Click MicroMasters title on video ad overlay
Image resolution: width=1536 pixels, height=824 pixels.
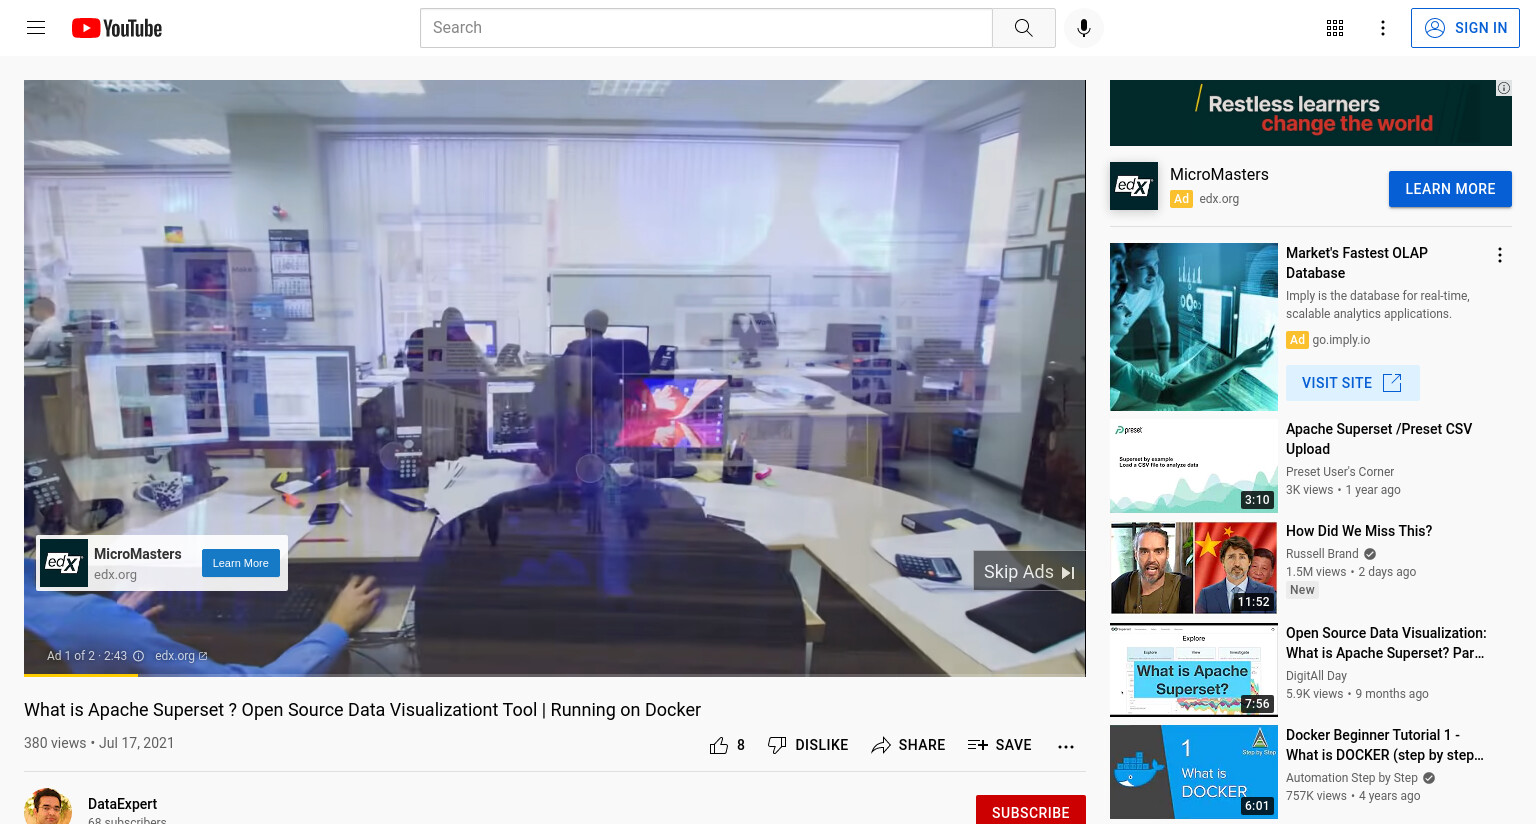point(138,554)
